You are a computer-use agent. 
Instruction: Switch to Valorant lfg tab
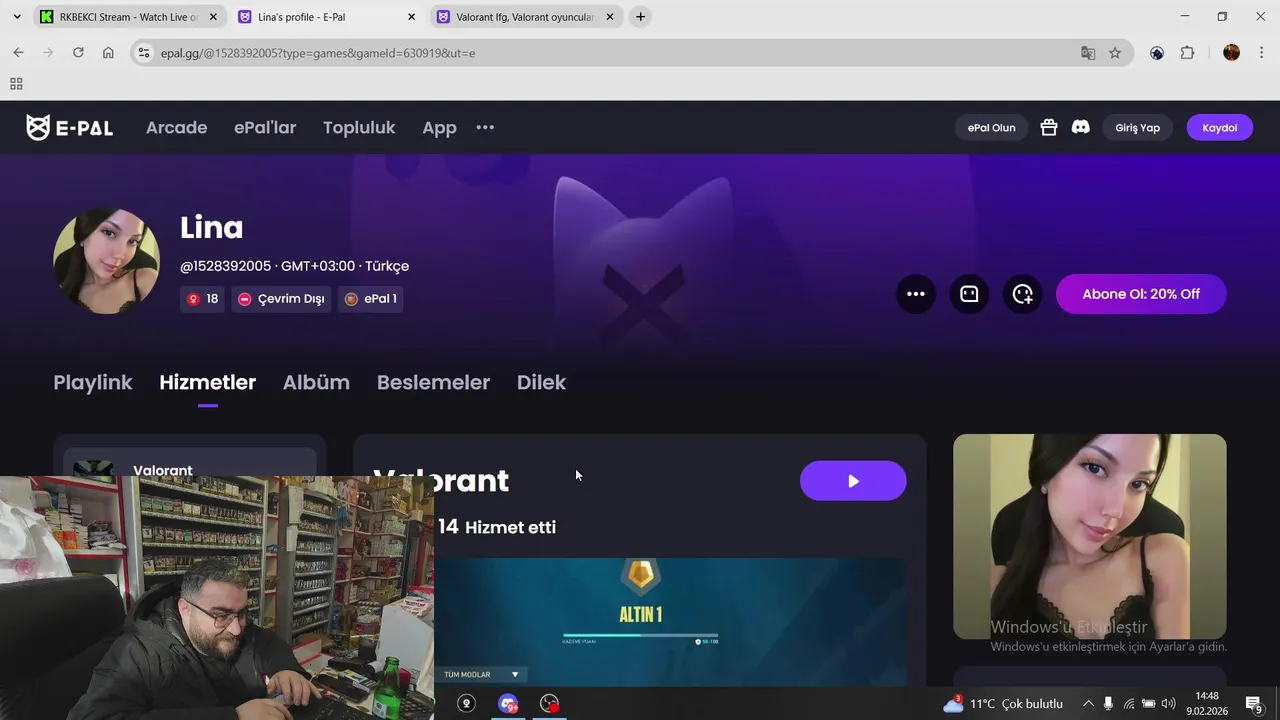(524, 17)
